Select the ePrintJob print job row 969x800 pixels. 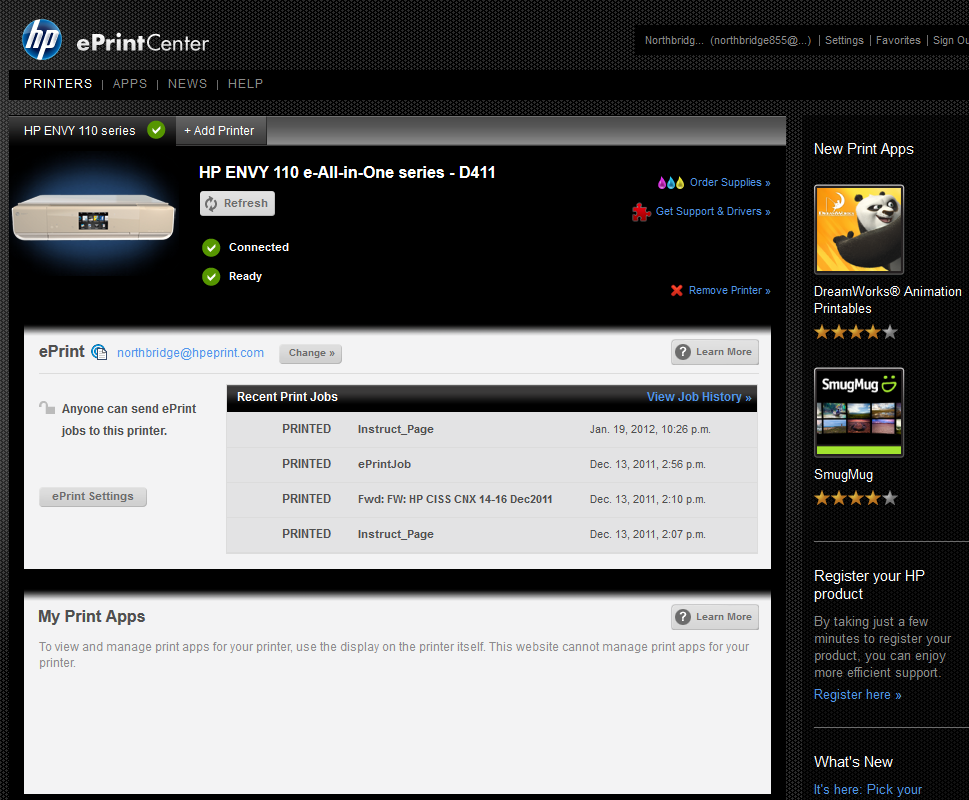492,465
